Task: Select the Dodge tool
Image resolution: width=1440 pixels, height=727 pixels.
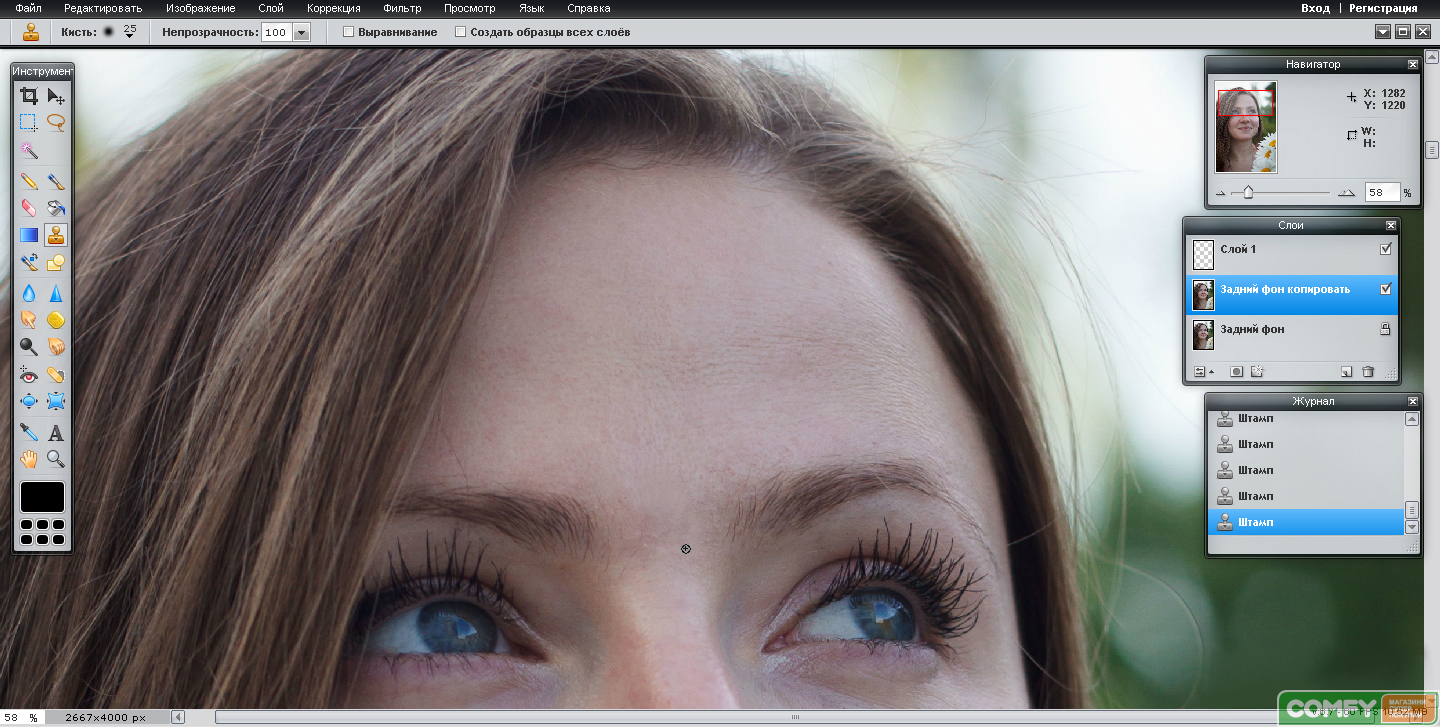Action: [29, 347]
